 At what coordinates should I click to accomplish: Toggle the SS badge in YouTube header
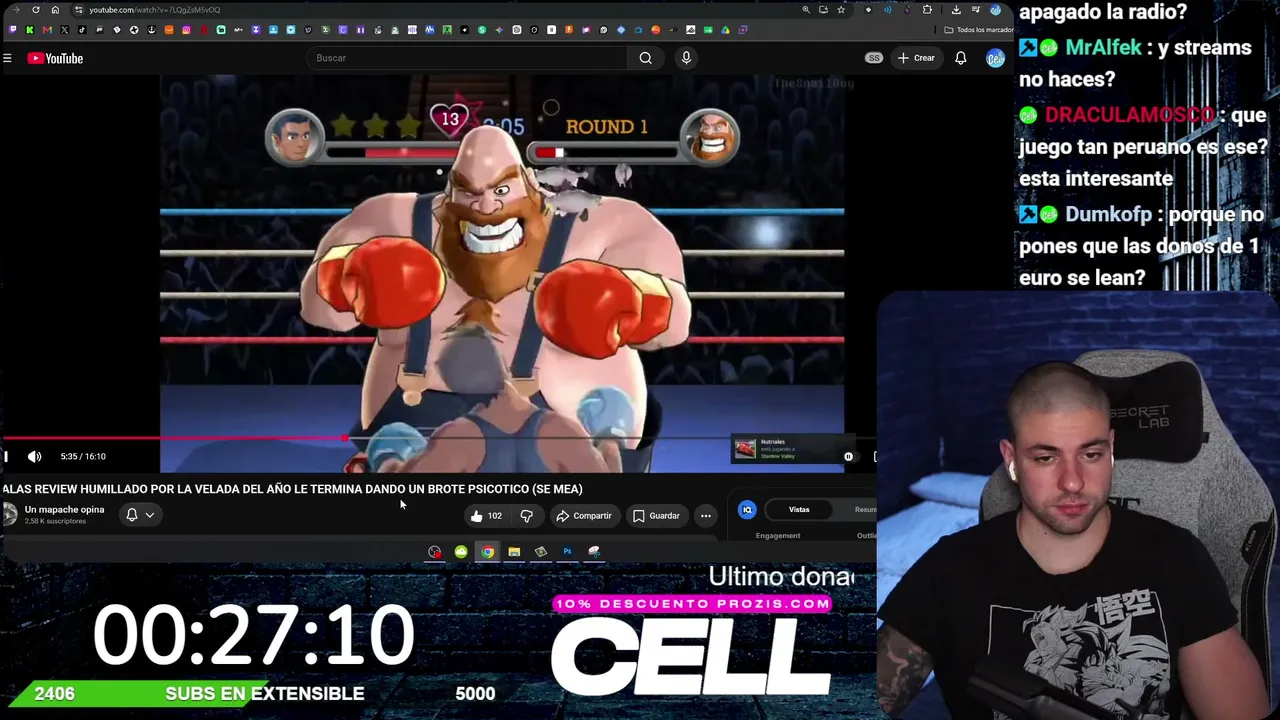[874, 58]
